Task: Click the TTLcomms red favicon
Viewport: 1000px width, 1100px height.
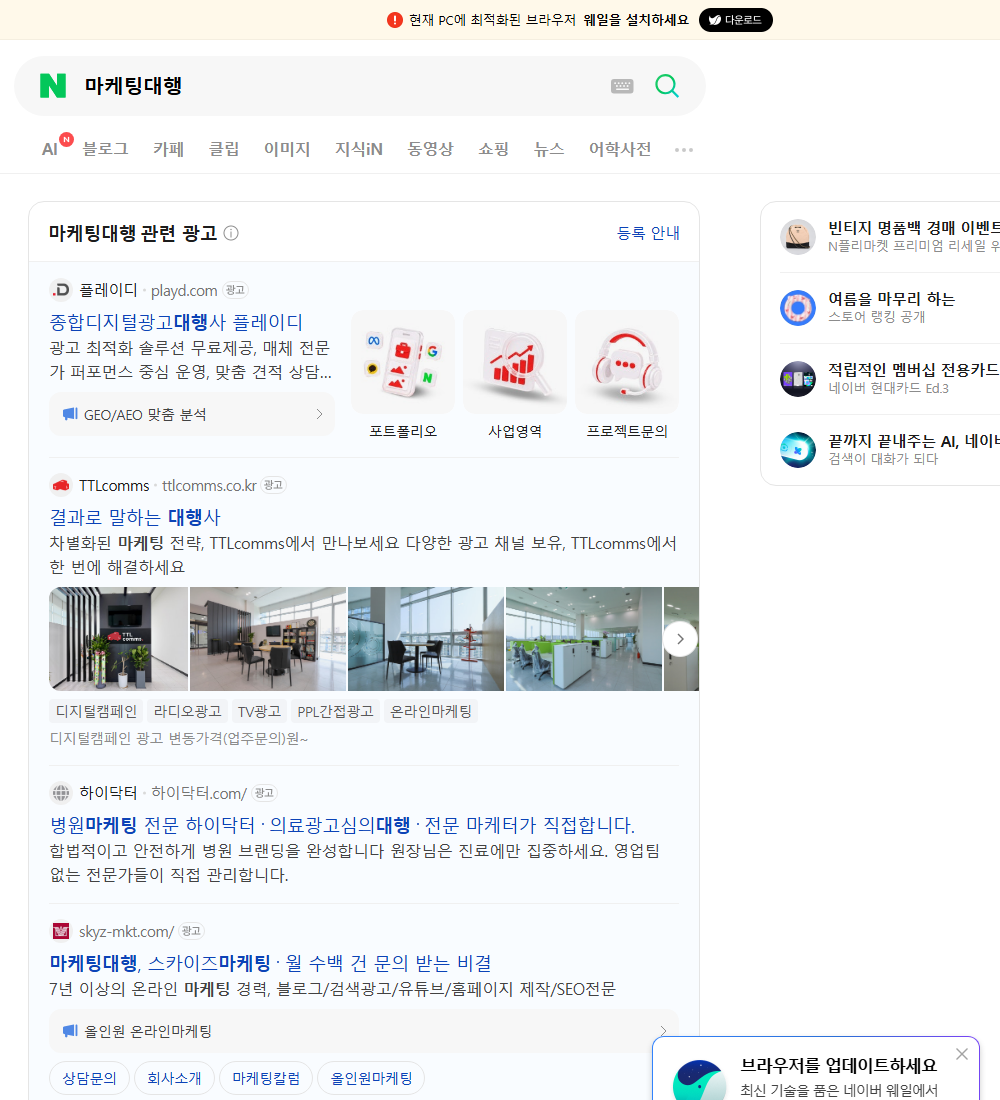Action: click(x=61, y=485)
